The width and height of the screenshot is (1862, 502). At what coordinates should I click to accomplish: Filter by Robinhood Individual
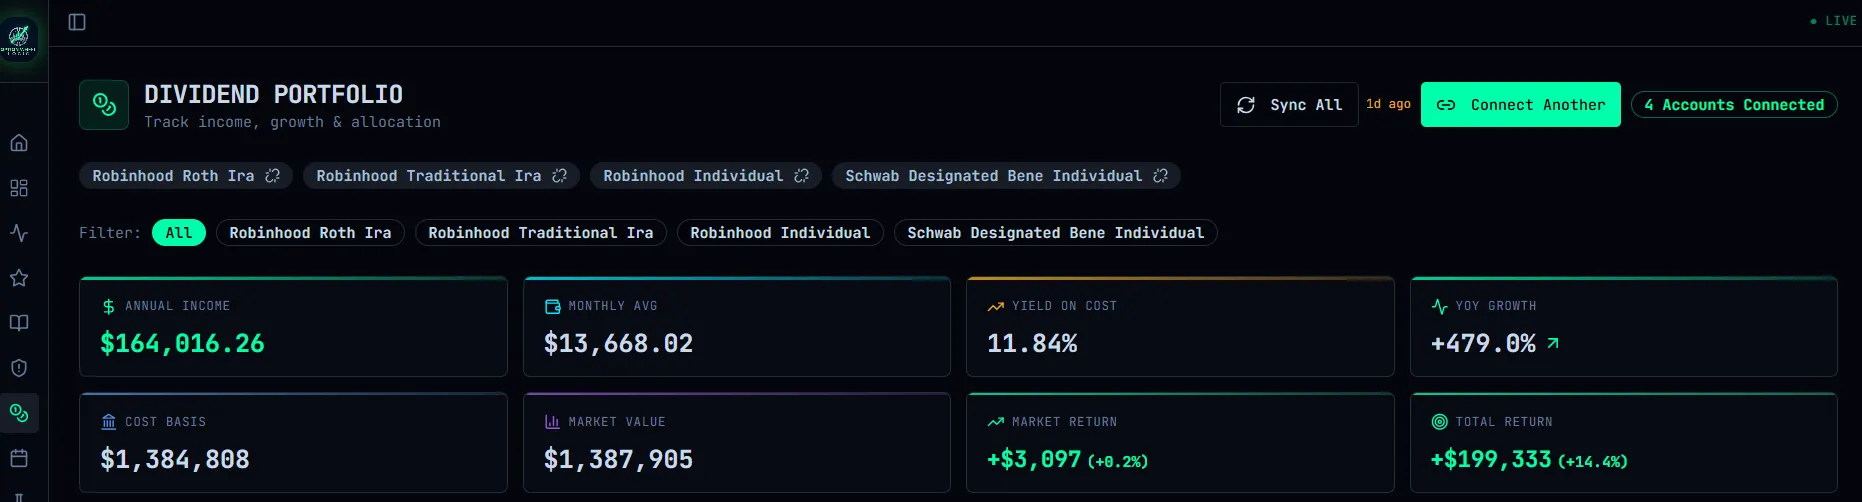click(x=780, y=233)
